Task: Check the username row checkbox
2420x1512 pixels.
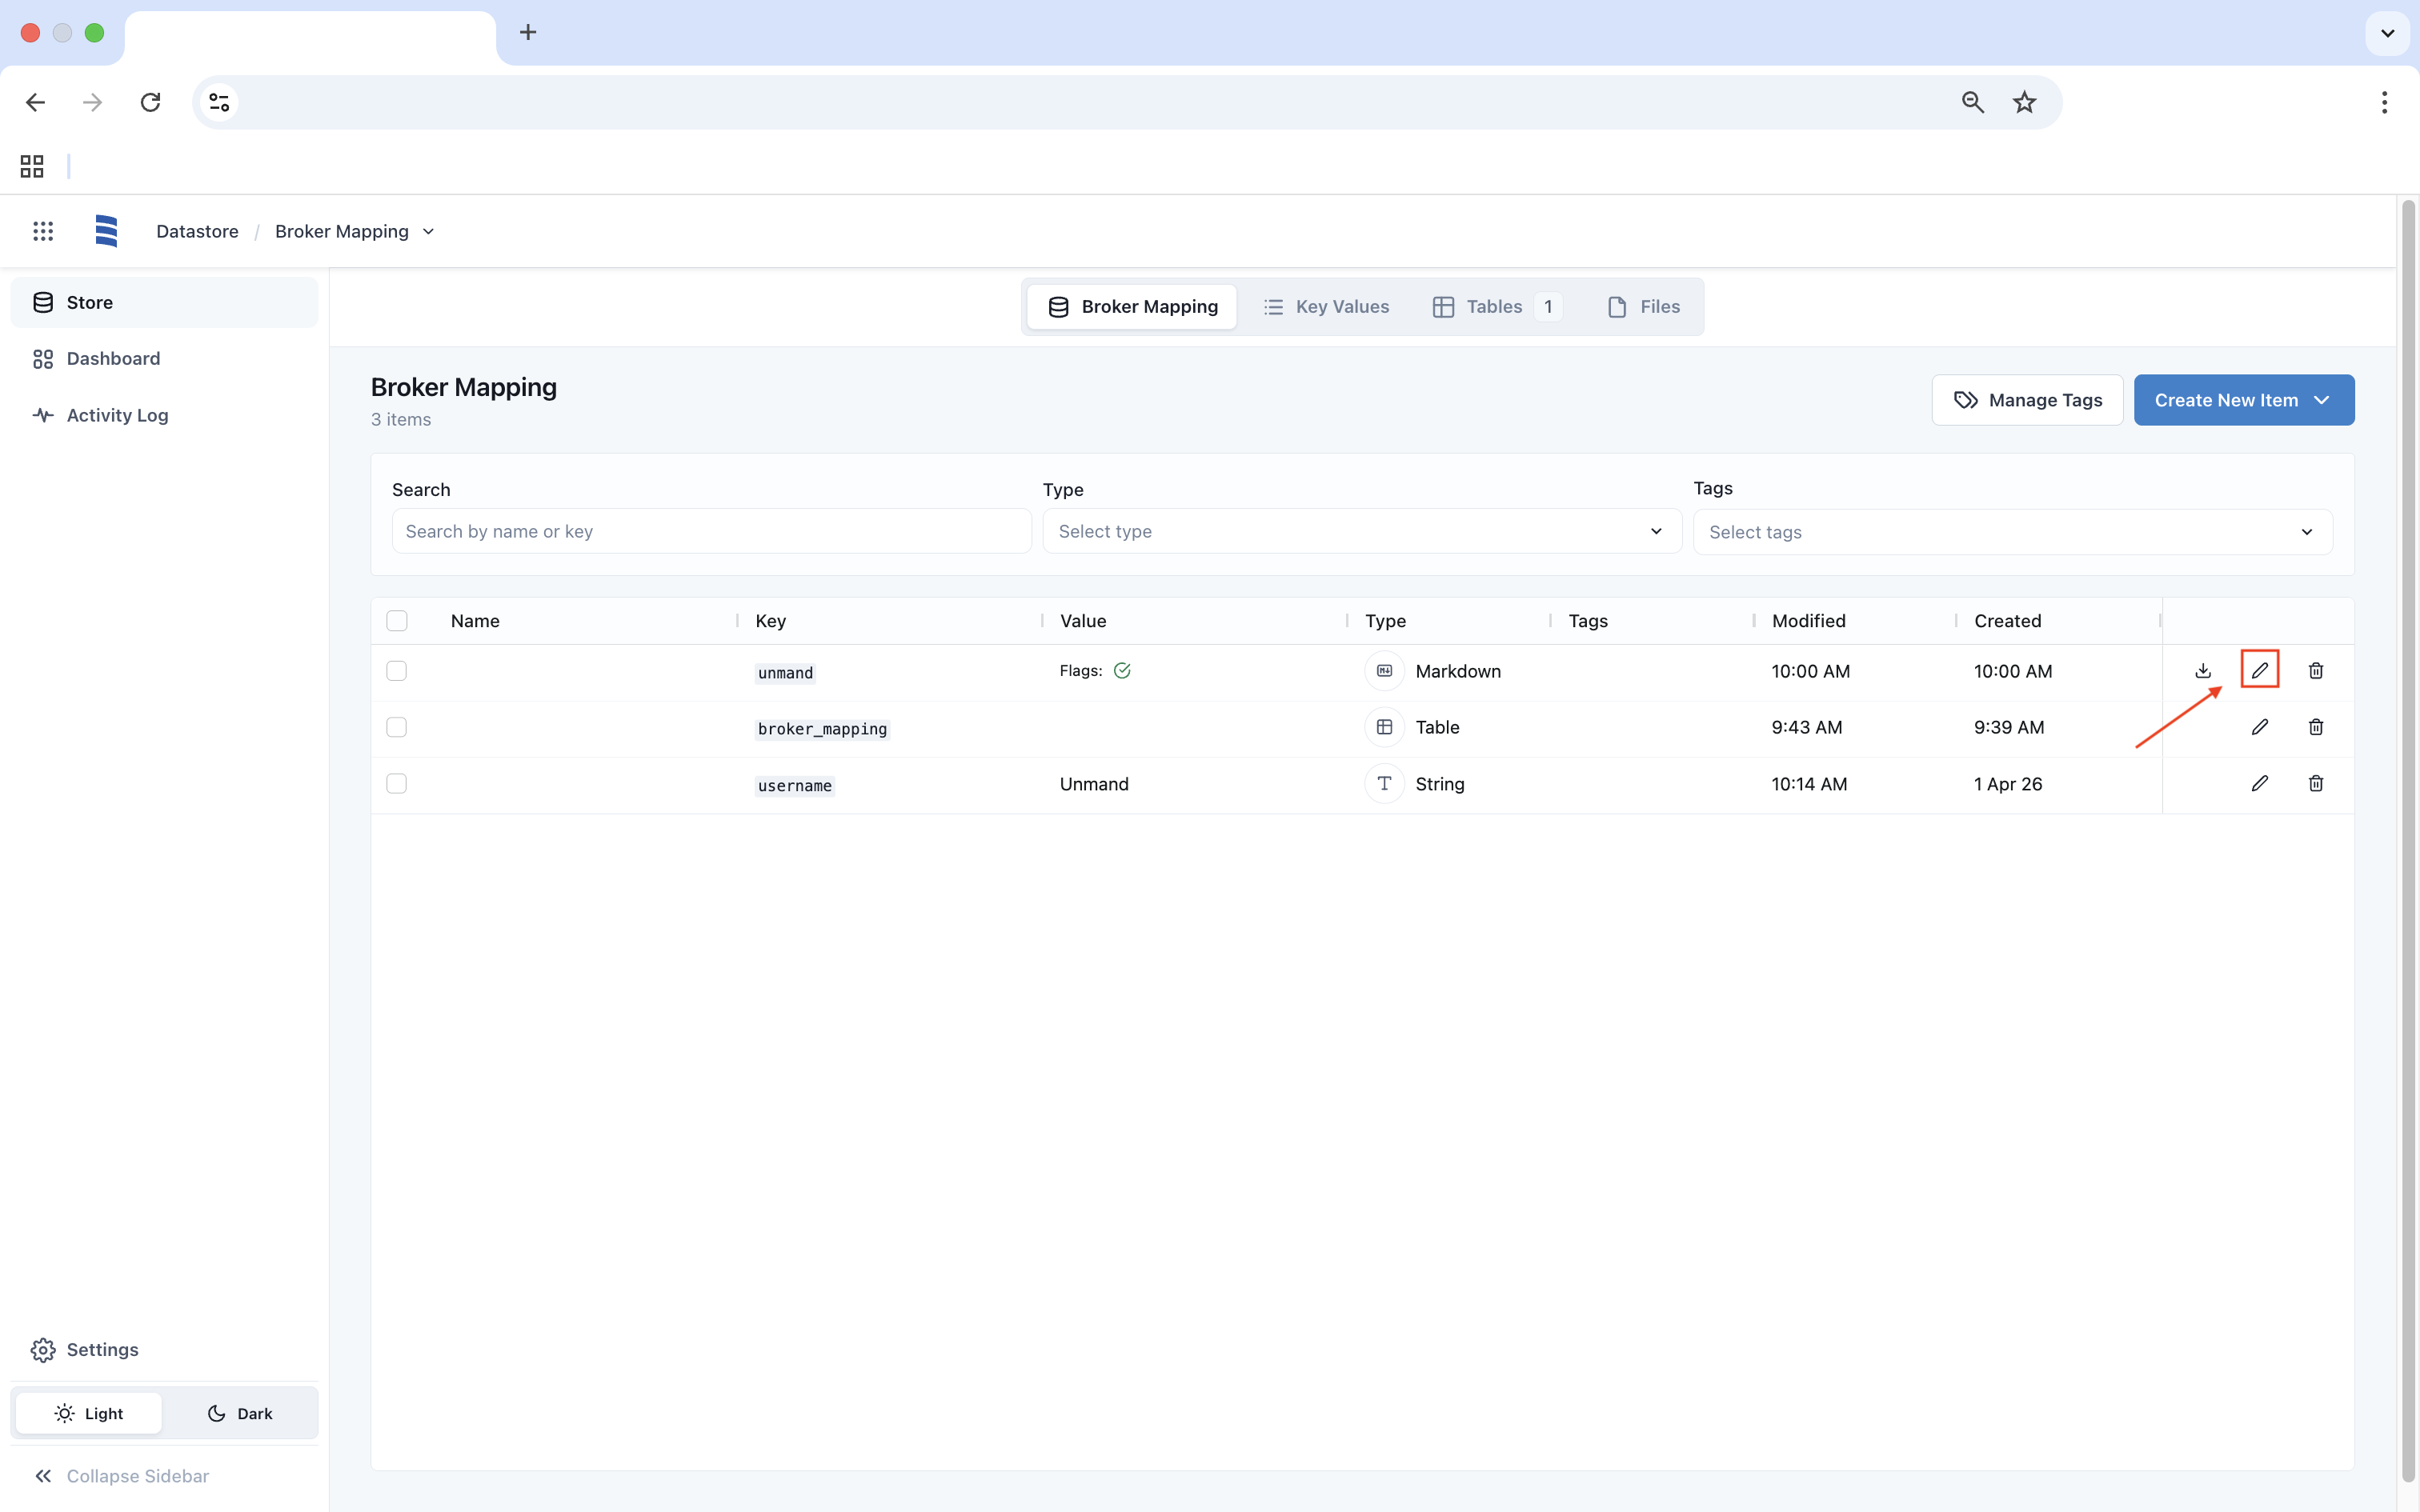Action: 397,783
